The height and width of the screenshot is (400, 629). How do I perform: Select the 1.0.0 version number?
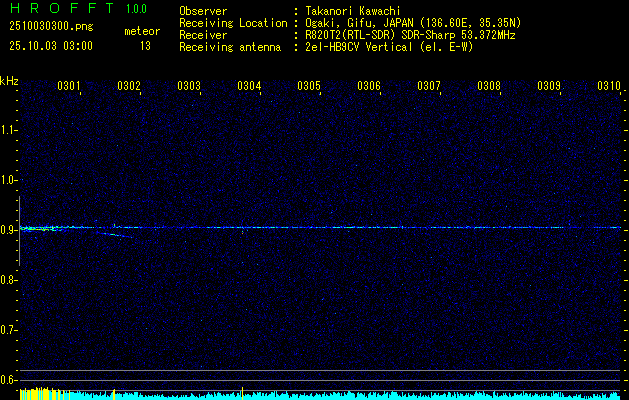(136, 9)
